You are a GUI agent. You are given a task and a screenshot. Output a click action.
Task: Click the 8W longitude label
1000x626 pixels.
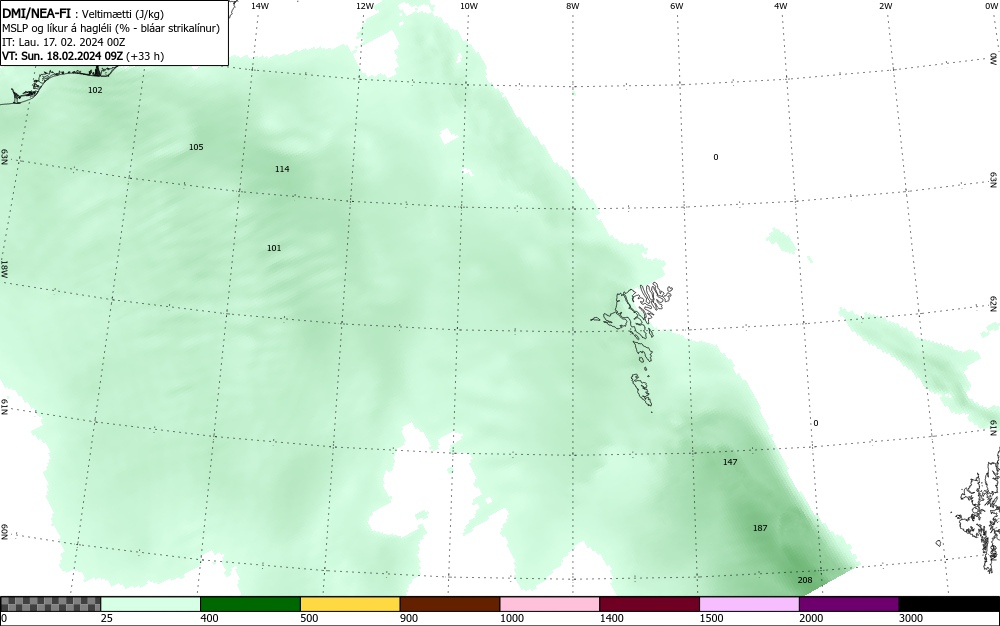point(573,6)
